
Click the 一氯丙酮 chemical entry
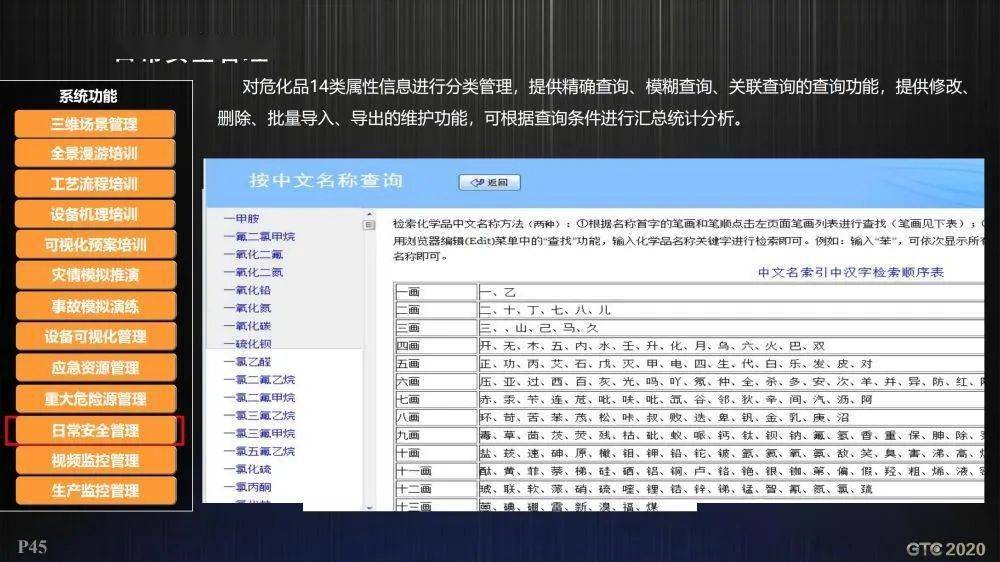click(x=247, y=487)
